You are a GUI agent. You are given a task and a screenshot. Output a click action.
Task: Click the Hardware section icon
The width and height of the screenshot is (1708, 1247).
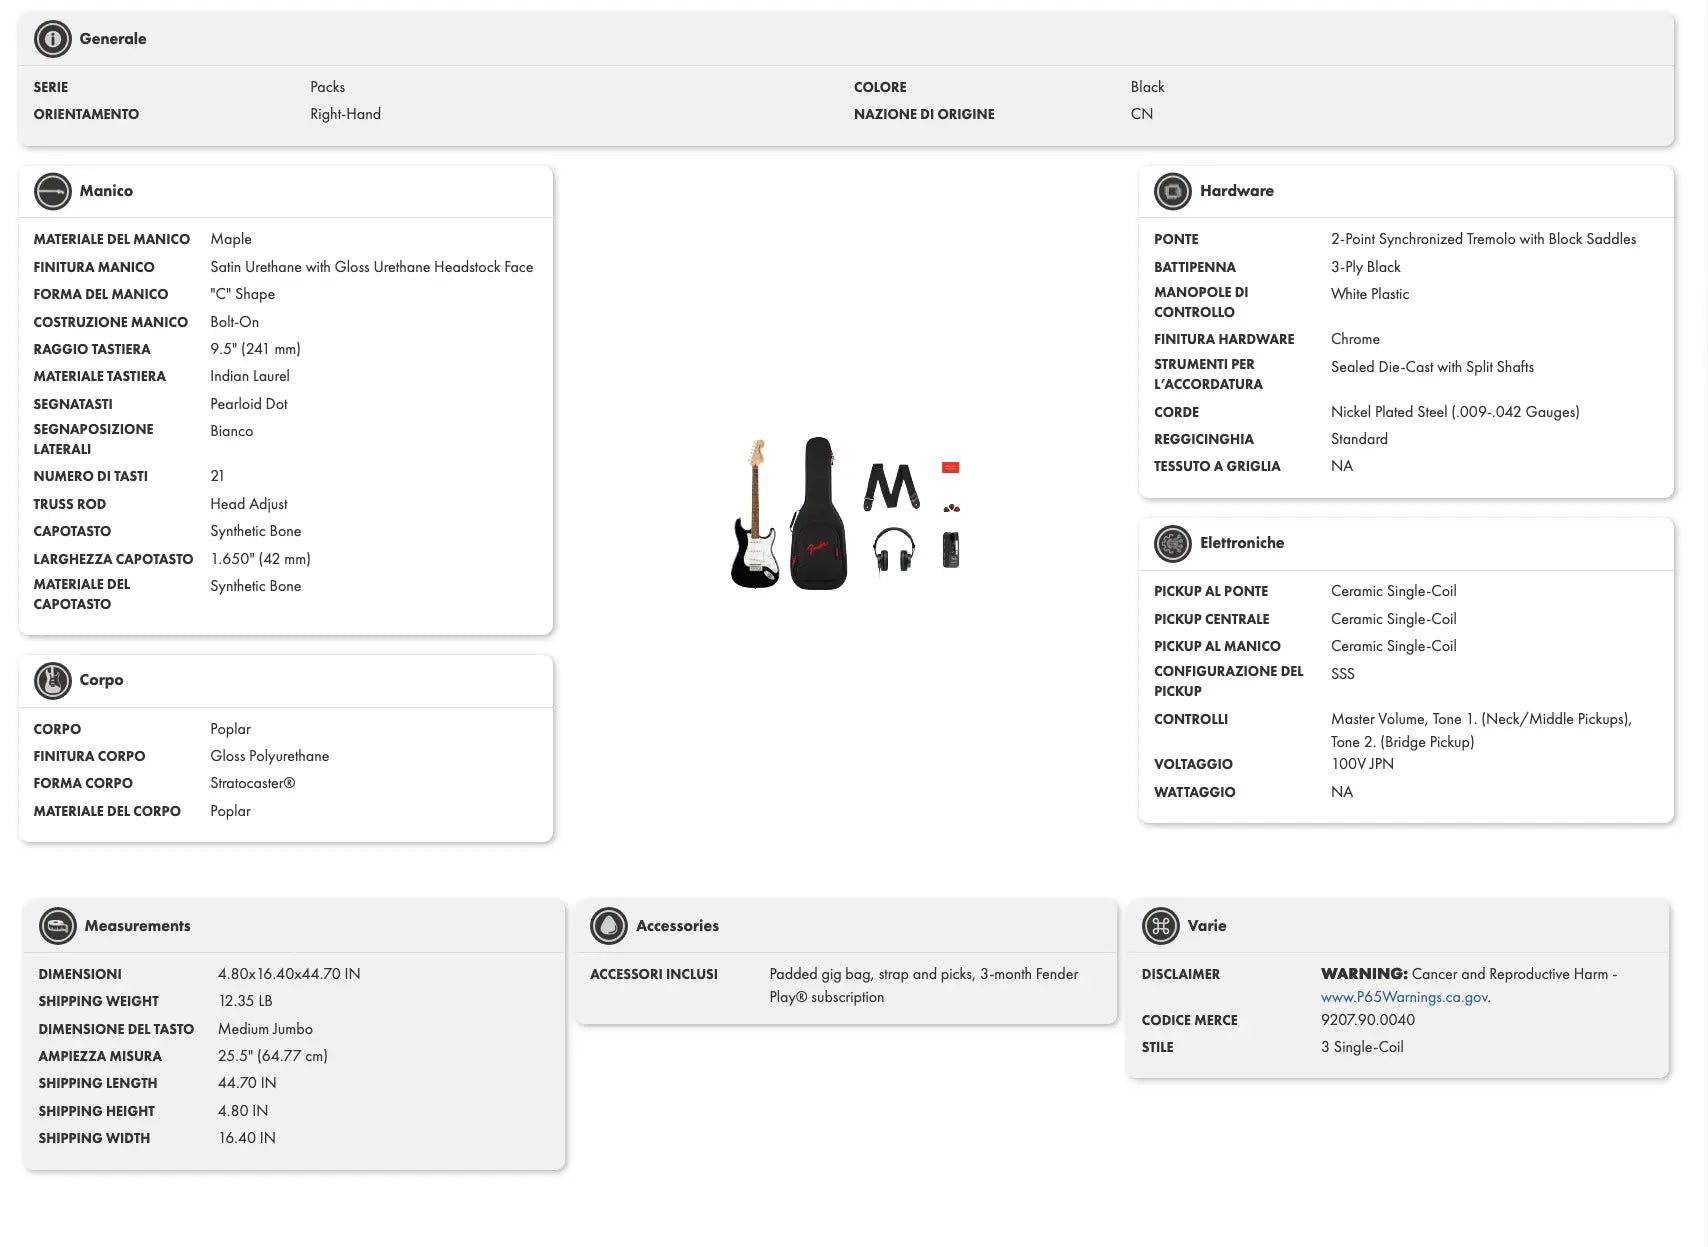pyautogui.click(x=1172, y=191)
